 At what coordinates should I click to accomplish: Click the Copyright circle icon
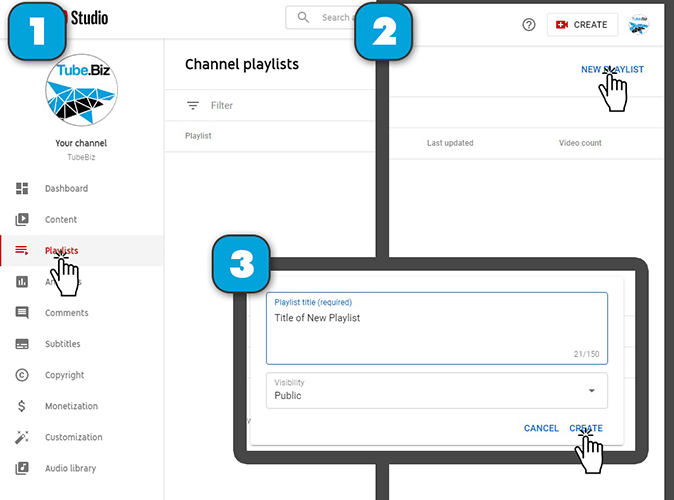22,375
